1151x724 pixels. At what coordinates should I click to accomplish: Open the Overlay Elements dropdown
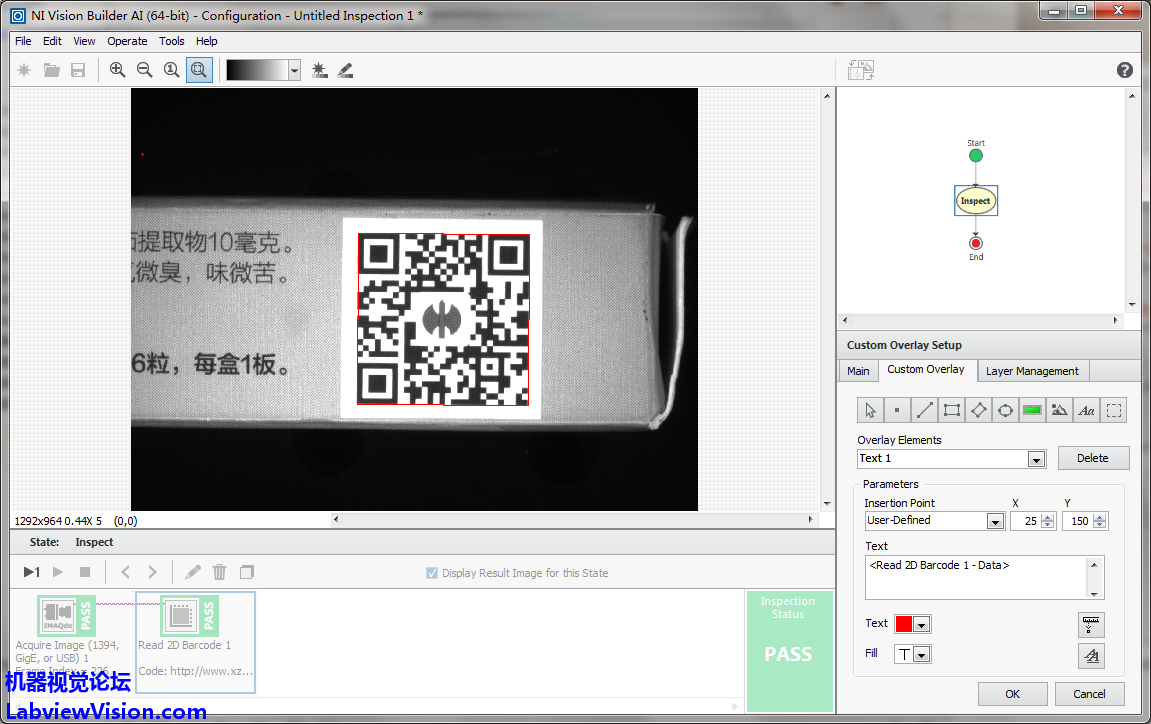coord(1037,460)
